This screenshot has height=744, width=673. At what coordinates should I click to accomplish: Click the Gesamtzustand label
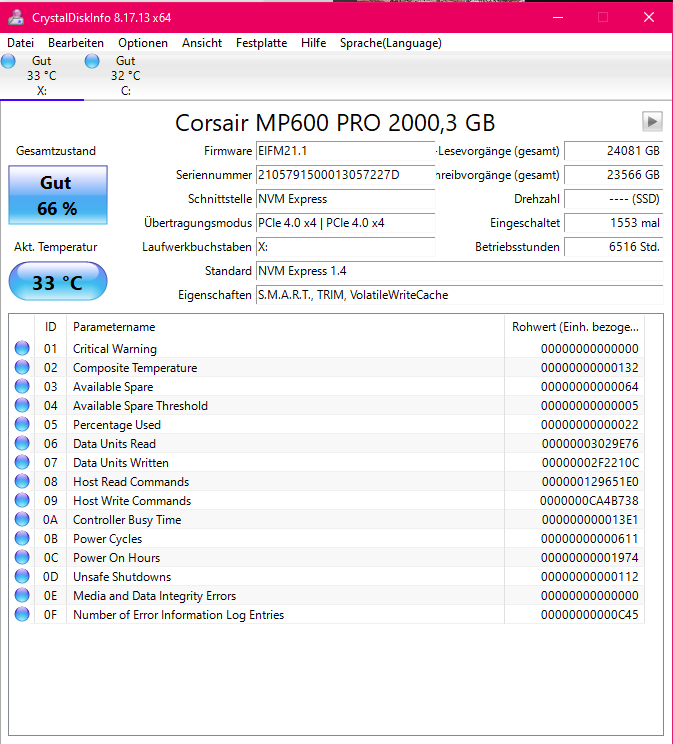pyautogui.click(x=56, y=151)
